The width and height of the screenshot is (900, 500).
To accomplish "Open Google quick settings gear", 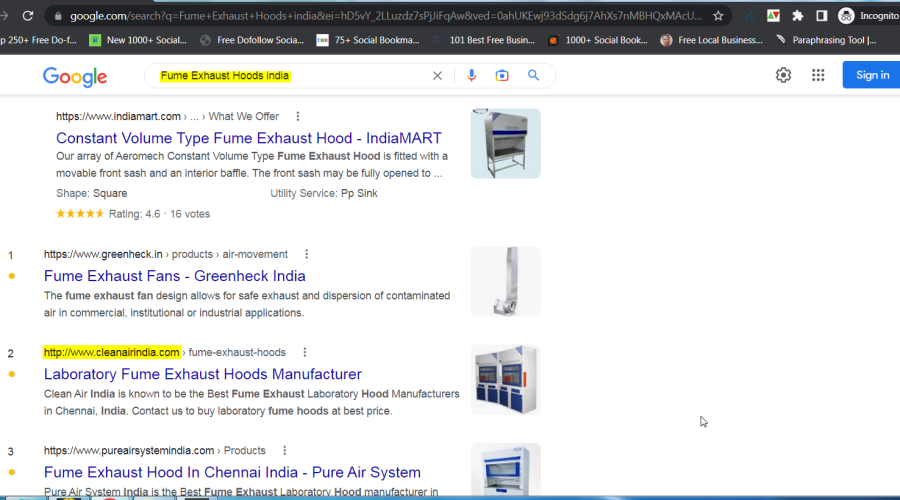I will click(x=783, y=75).
